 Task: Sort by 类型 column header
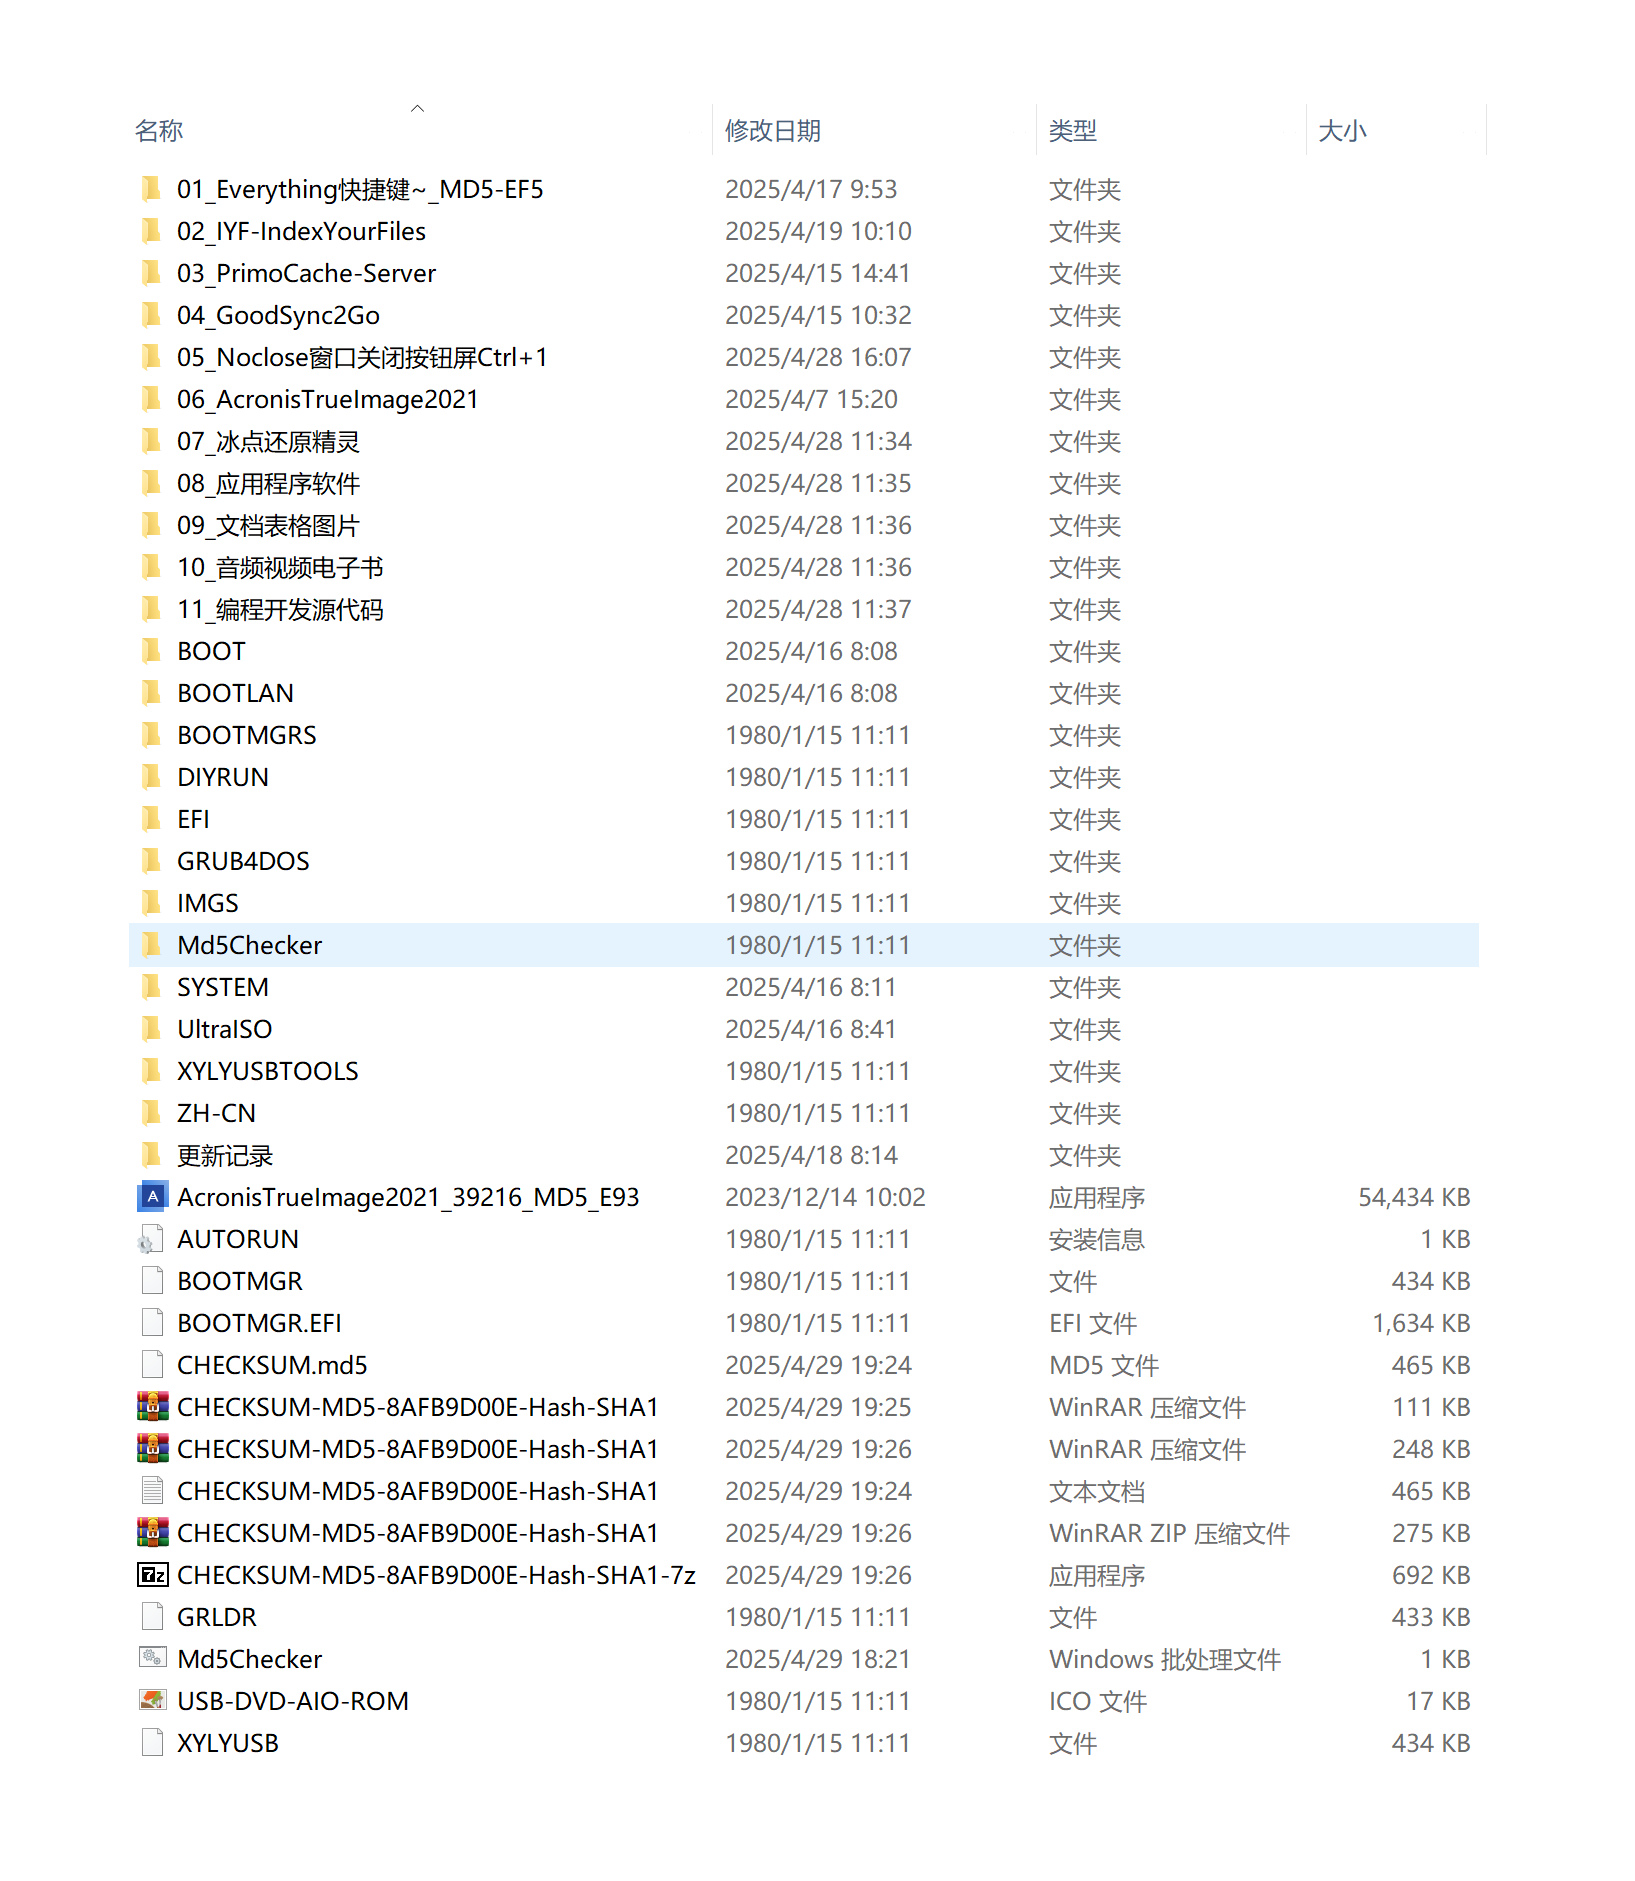click(1073, 131)
